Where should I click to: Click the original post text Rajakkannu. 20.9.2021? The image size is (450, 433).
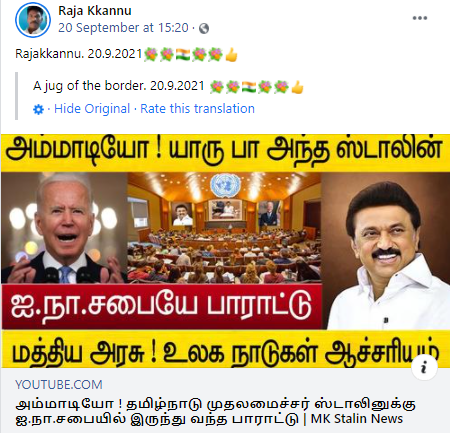pos(79,54)
